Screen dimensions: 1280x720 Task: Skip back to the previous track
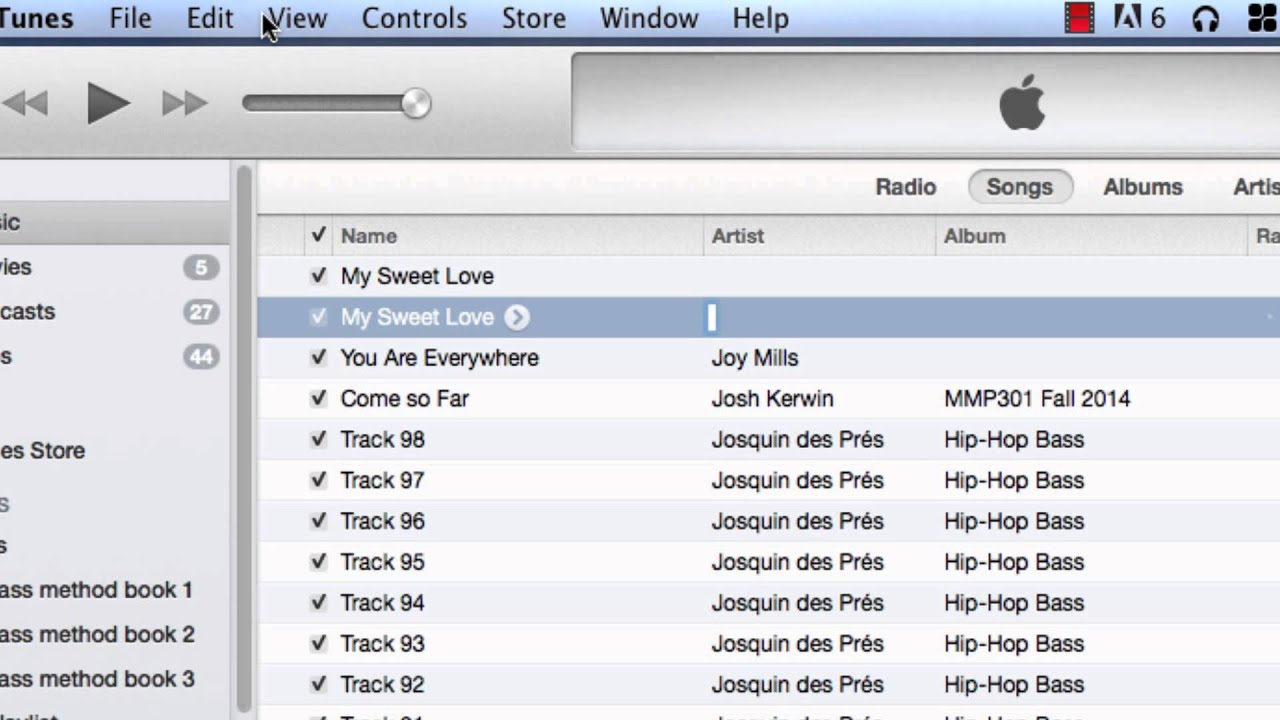[x=25, y=103]
